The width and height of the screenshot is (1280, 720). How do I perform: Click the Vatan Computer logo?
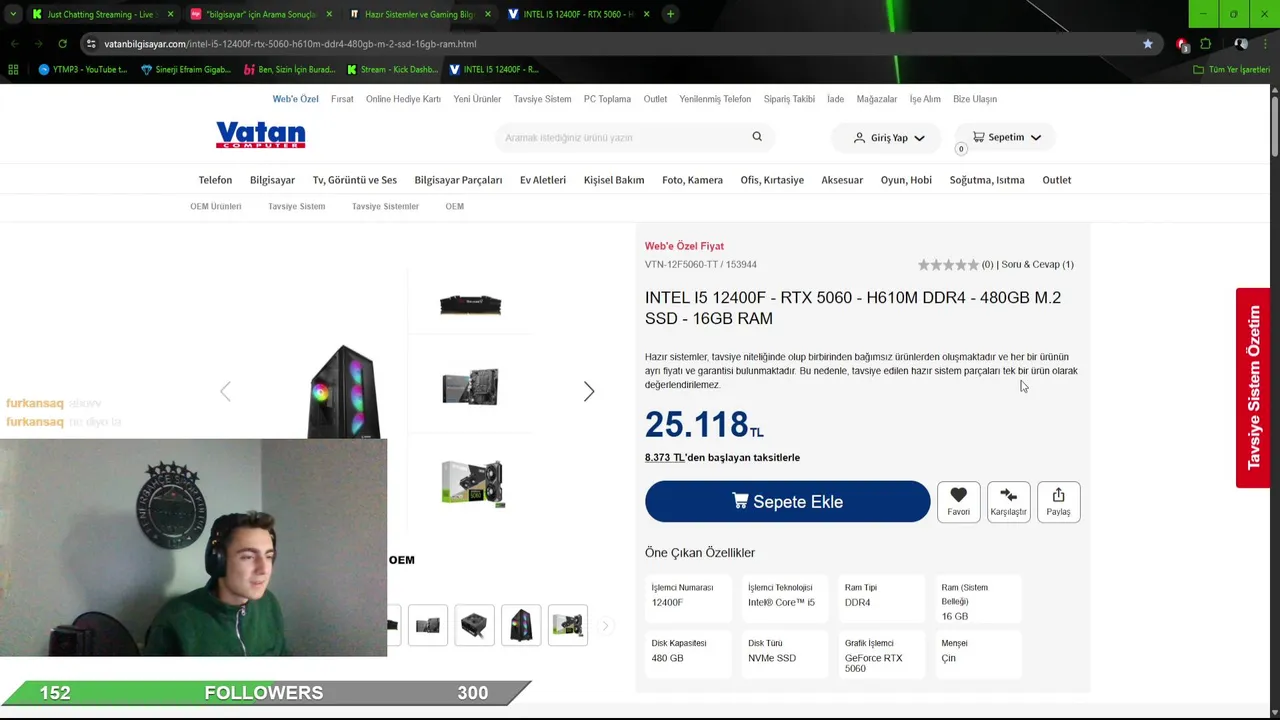click(260, 135)
